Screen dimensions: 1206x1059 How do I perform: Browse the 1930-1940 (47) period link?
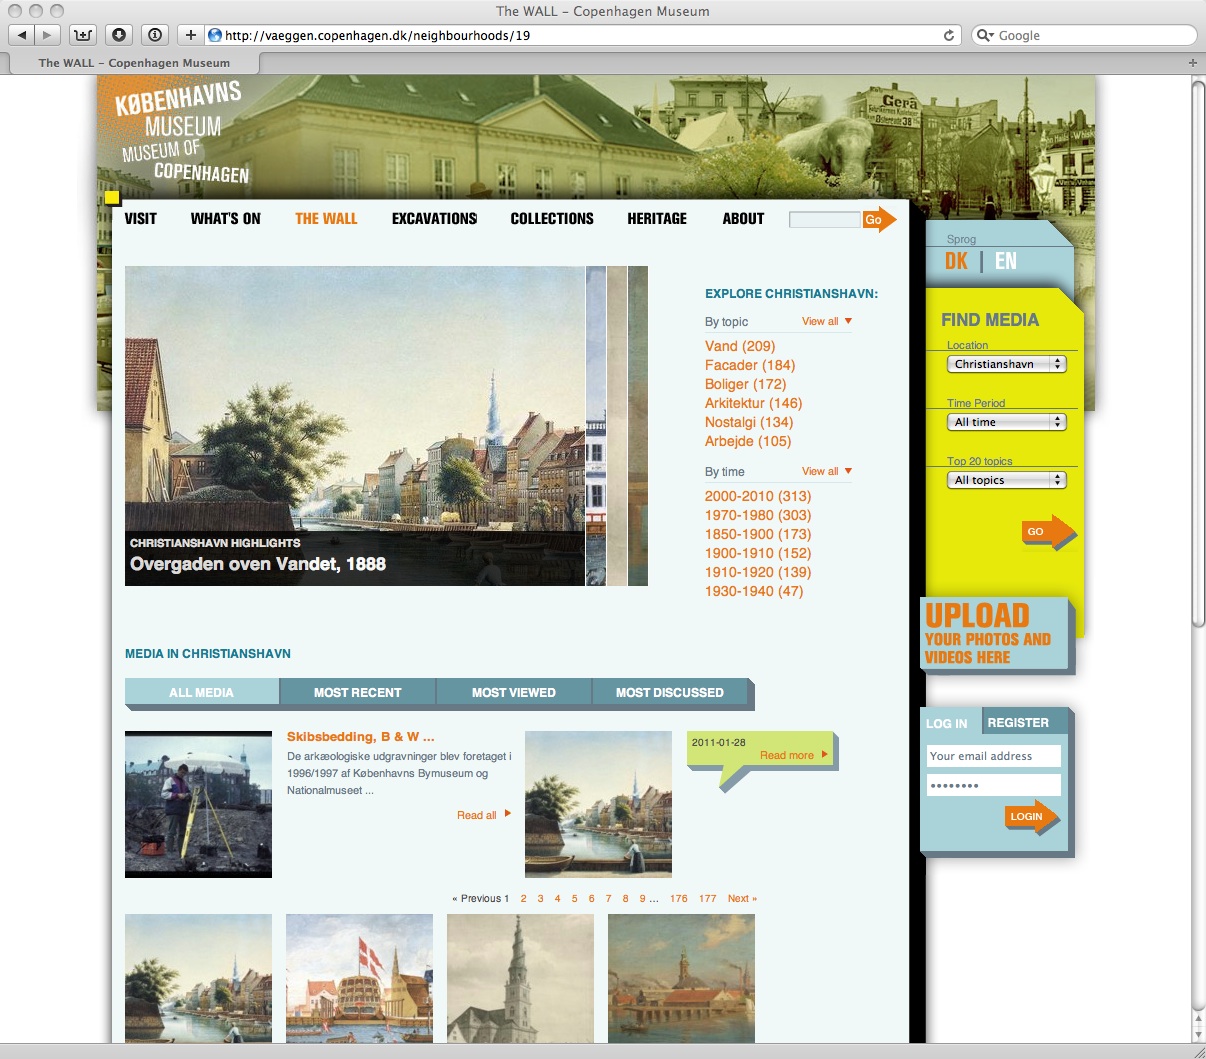pos(754,591)
